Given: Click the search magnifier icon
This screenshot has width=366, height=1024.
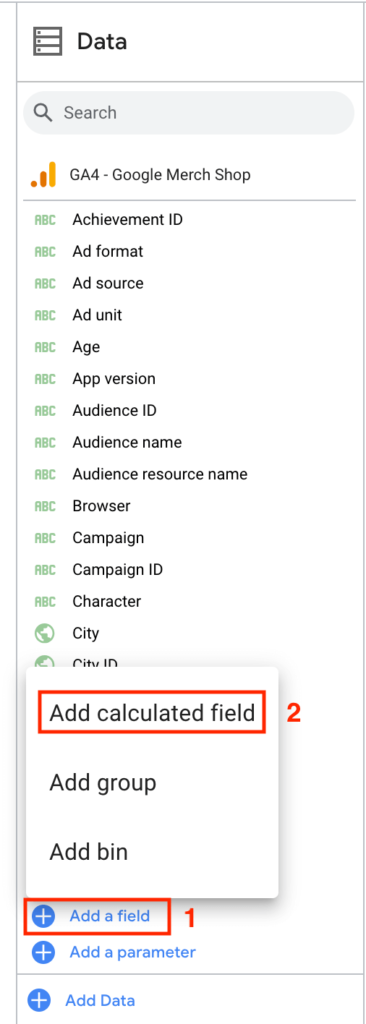Looking at the screenshot, I should point(43,113).
